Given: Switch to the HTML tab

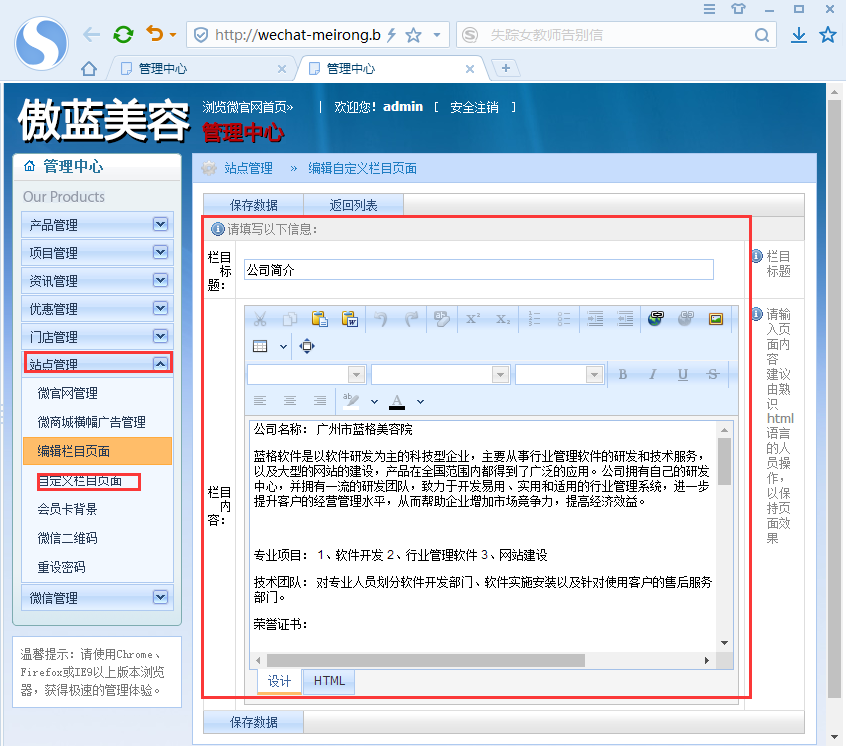Looking at the screenshot, I should tap(329, 681).
